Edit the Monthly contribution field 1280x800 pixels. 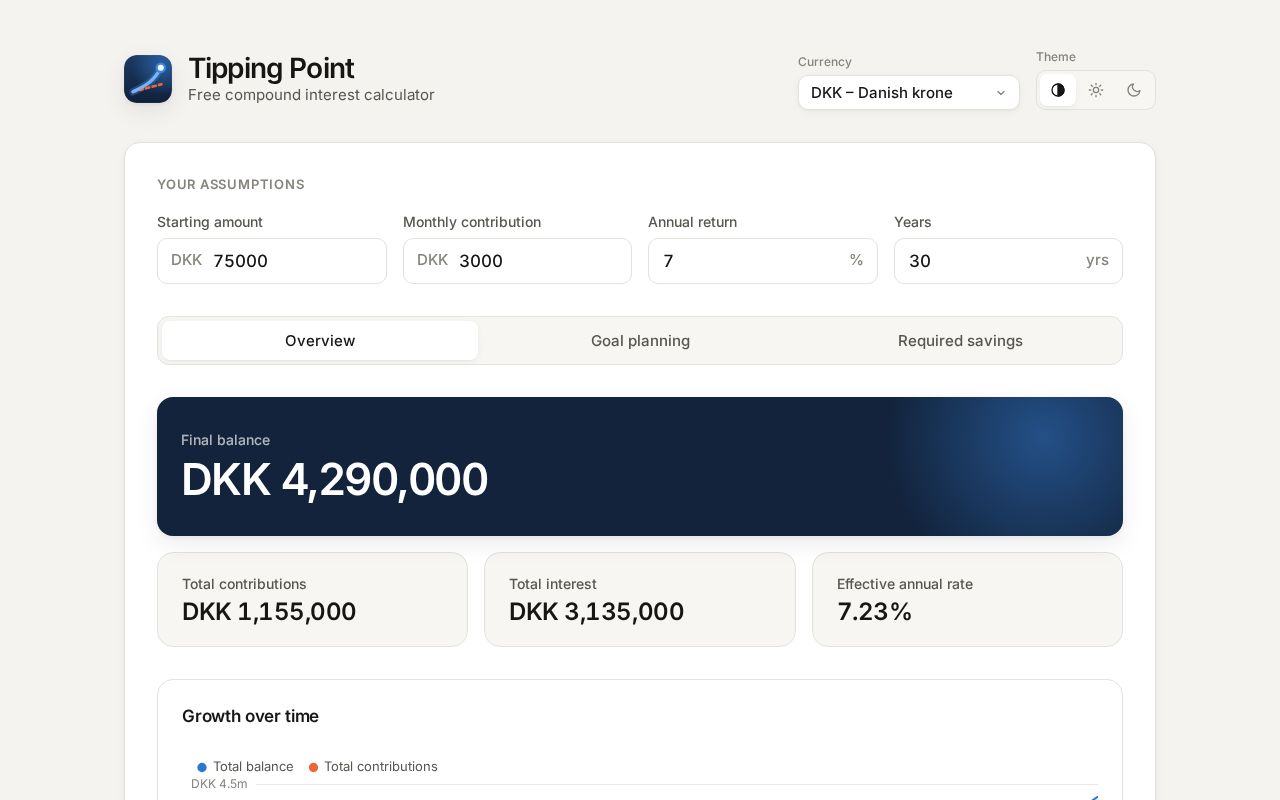pyautogui.click(x=517, y=261)
